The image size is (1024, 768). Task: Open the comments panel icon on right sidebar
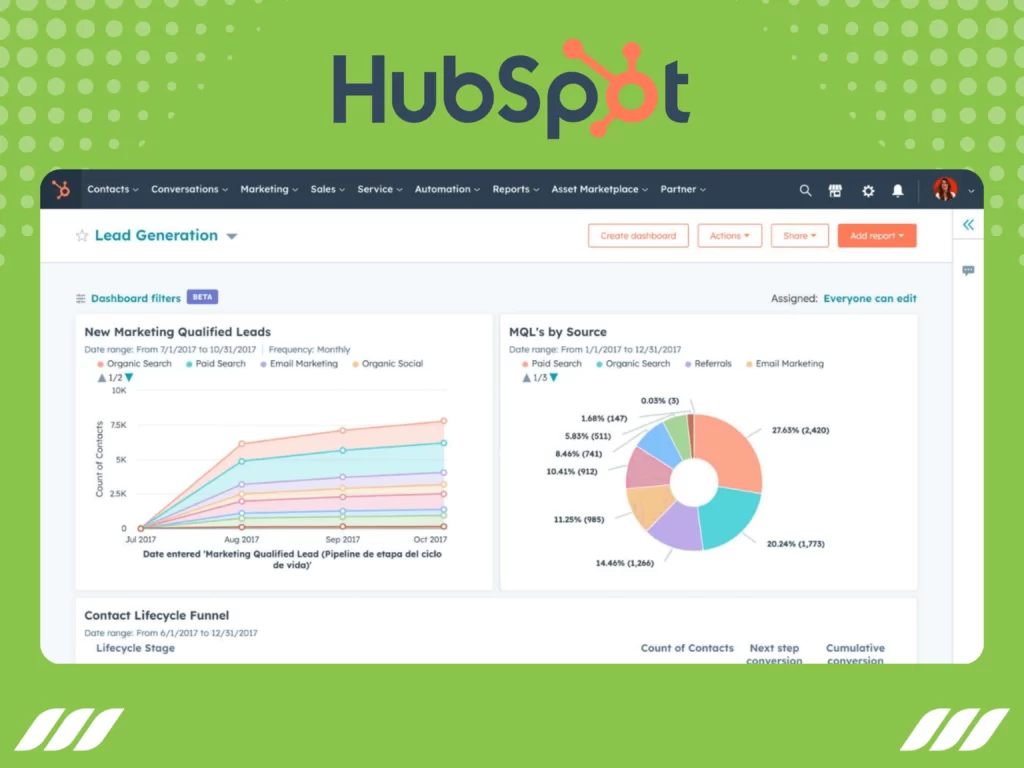coord(967,271)
